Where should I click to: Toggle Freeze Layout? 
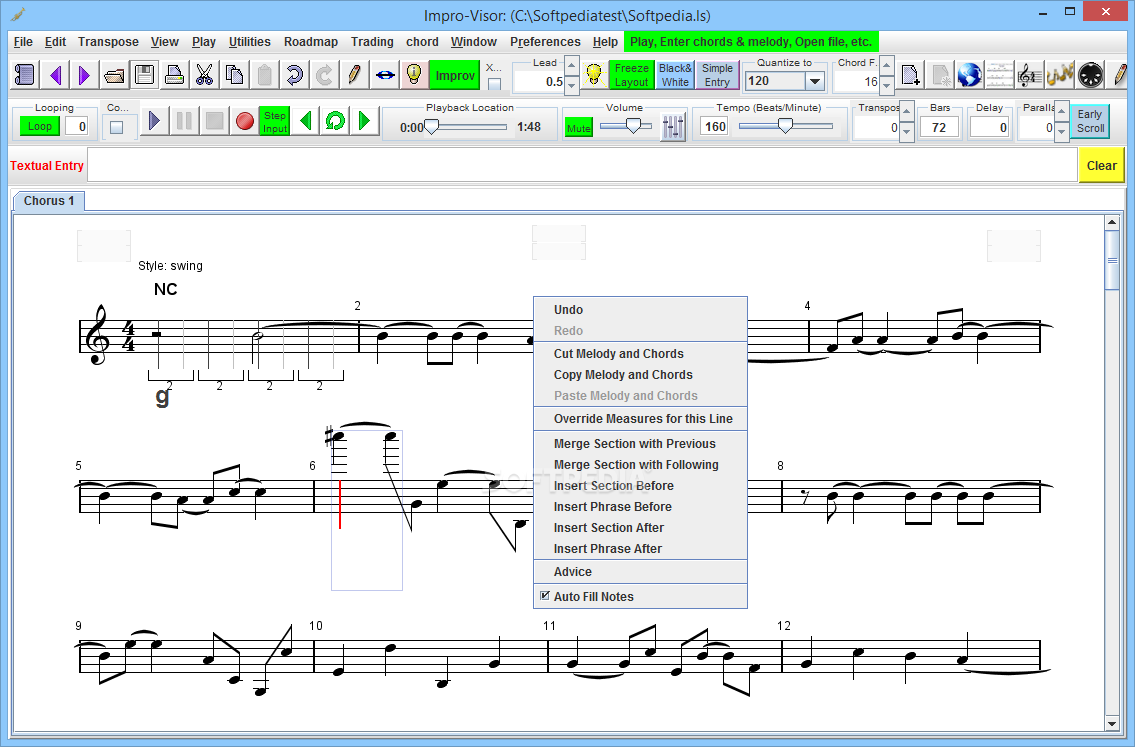coord(631,75)
